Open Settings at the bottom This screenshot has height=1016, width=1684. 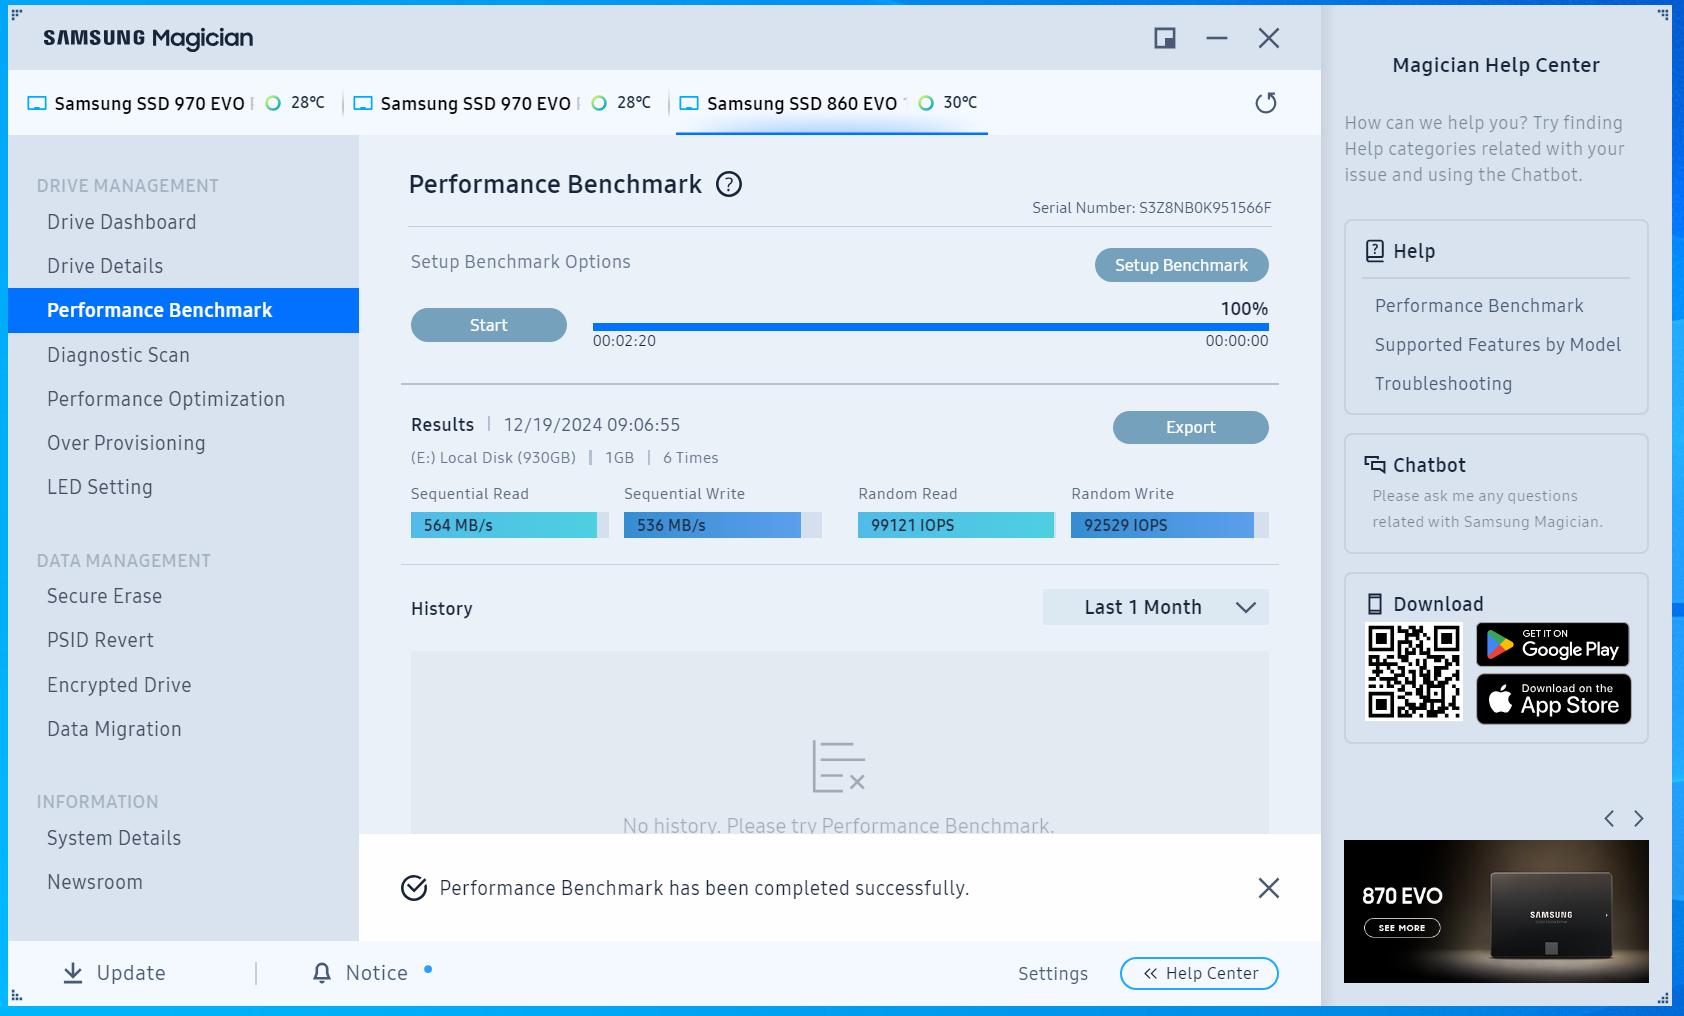[x=1053, y=974]
